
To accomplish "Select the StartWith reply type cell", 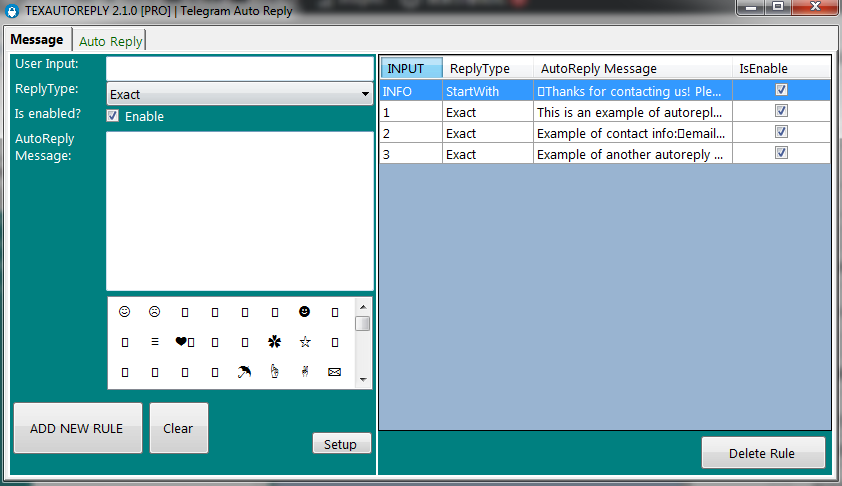I will [488, 91].
